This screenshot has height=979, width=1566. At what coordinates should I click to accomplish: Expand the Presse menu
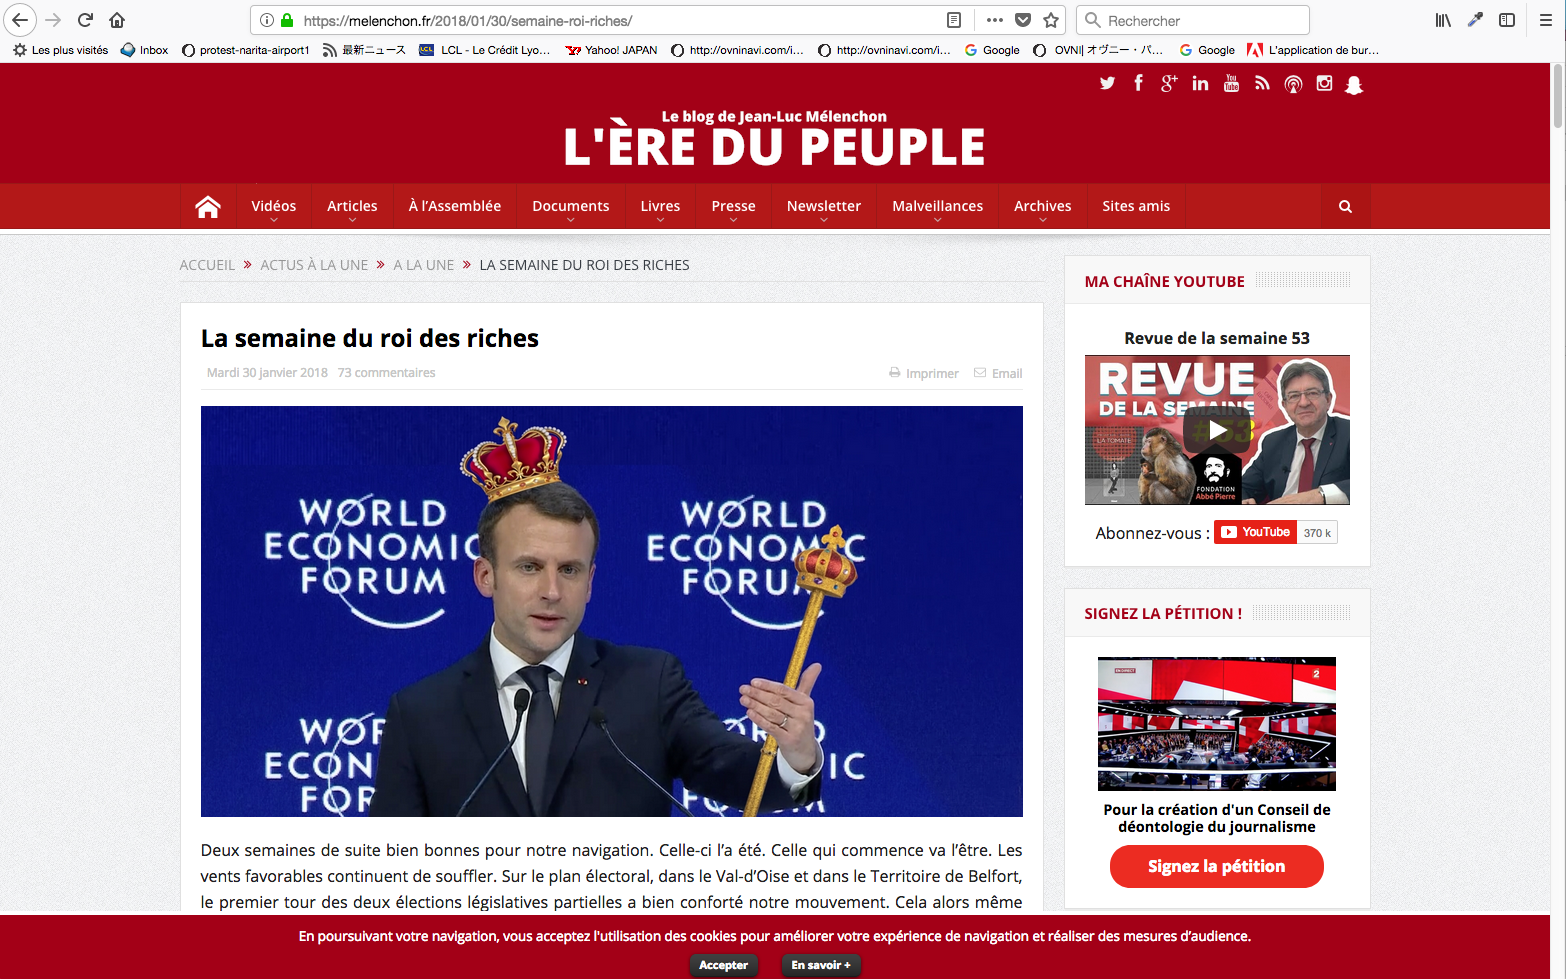(733, 206)
